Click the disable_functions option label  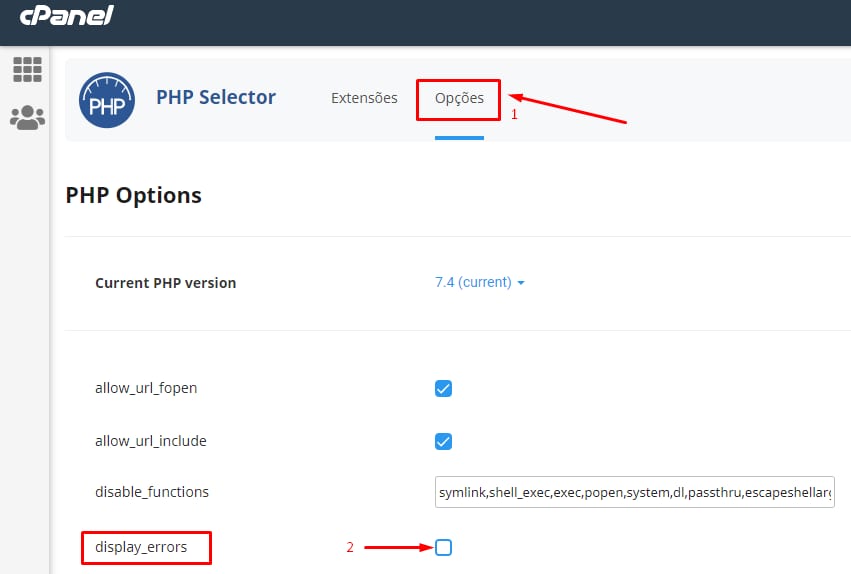[x=152, y=492]
